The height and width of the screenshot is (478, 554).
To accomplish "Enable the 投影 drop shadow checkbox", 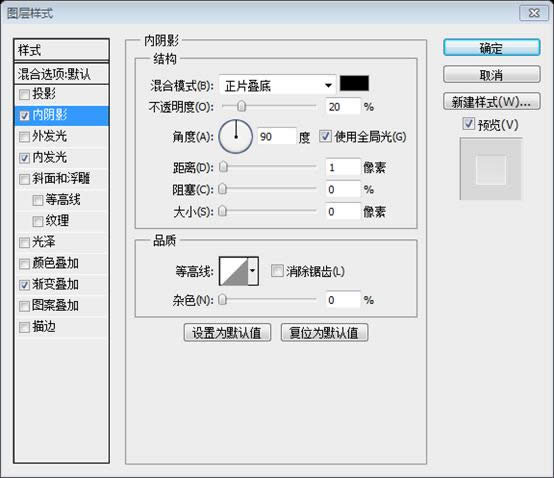I will (x=24, y=94).
